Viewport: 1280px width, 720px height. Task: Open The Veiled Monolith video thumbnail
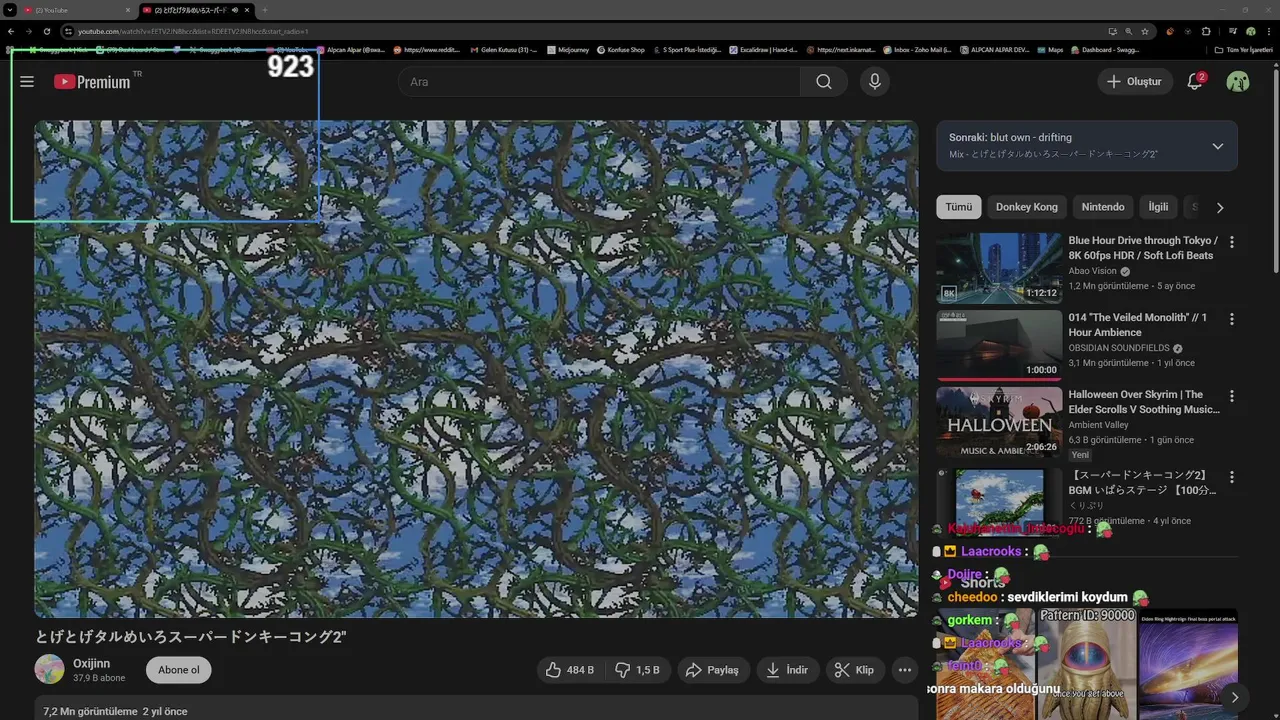point(999,345)
